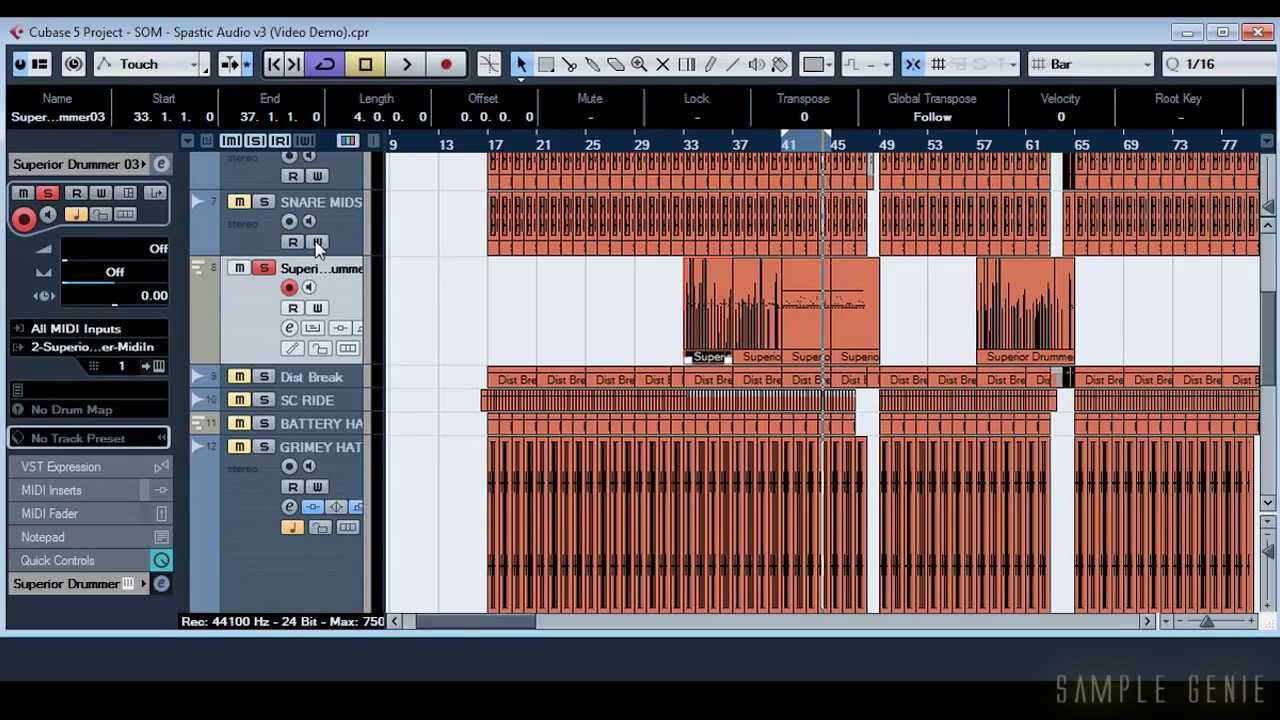
Task: Select the Split scissors tool
Action: [x=569, y=64]
